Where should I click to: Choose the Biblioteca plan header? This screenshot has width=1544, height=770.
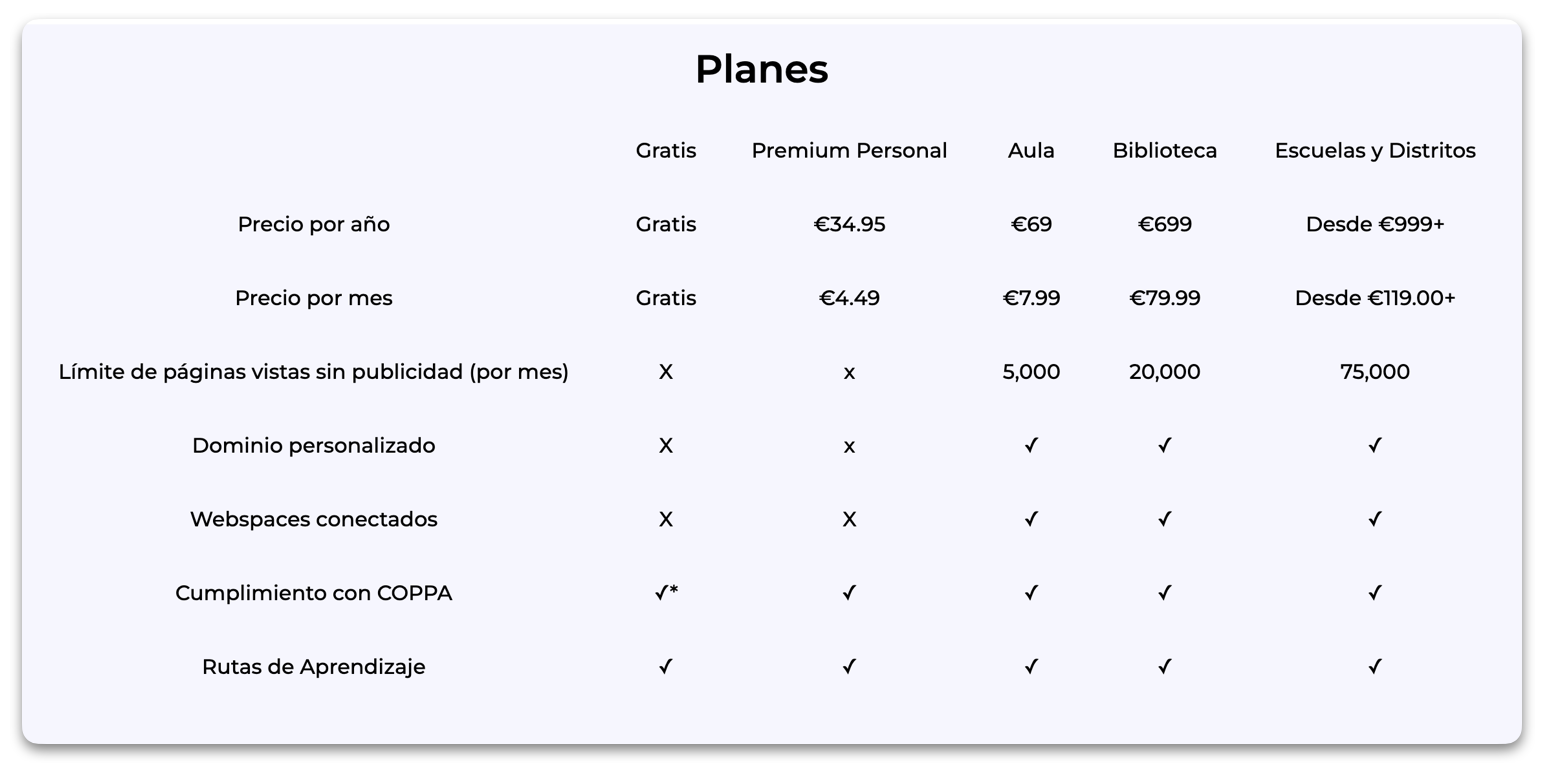[1165, 150]
